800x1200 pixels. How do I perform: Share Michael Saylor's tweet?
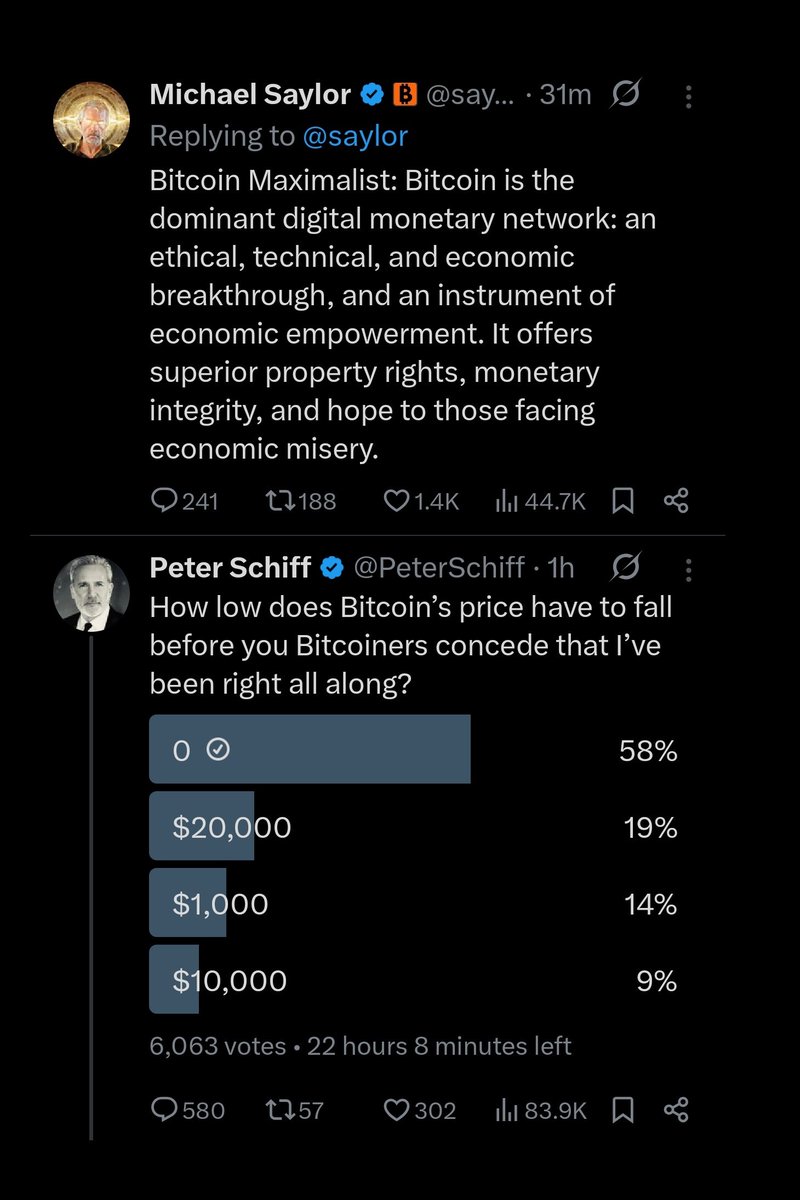tap(677, 501)
